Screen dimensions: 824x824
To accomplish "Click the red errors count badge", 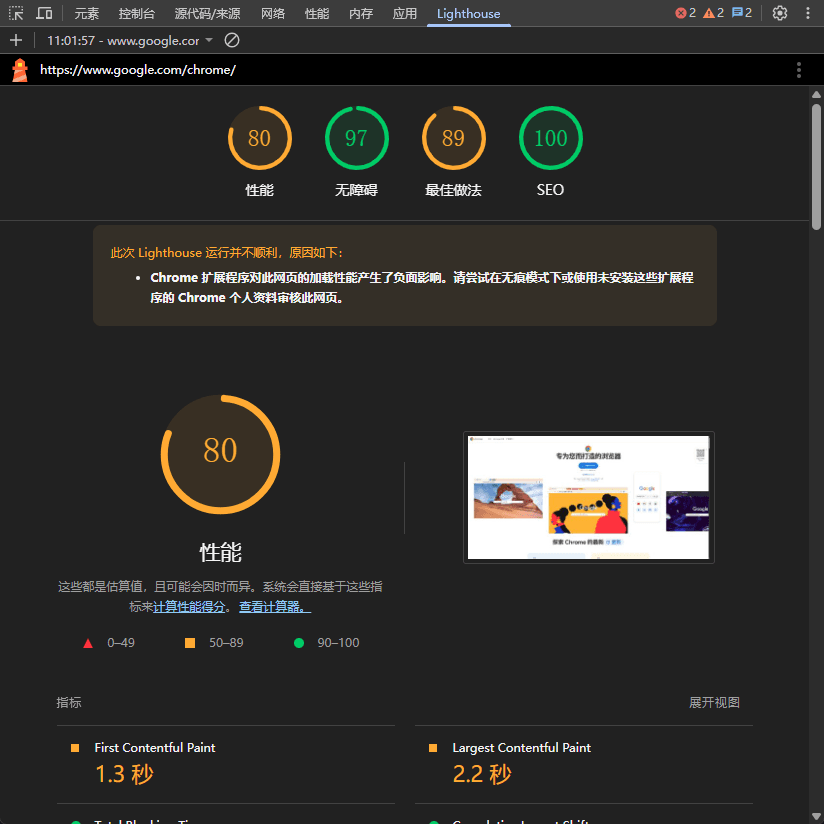I will click(685, 13).
